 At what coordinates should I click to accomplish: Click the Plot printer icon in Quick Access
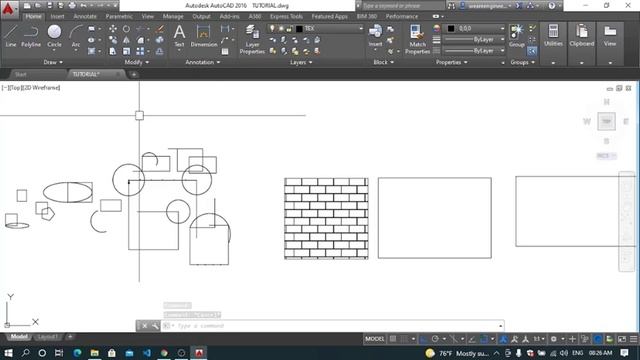tap(72, 5)
